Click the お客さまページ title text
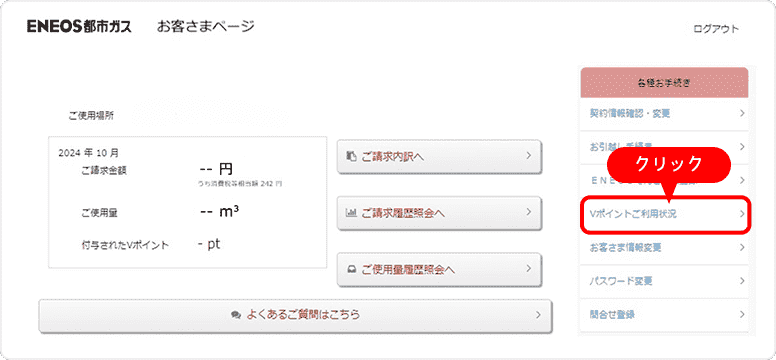This screenshot has width=776, height=360. click(205, 26)
